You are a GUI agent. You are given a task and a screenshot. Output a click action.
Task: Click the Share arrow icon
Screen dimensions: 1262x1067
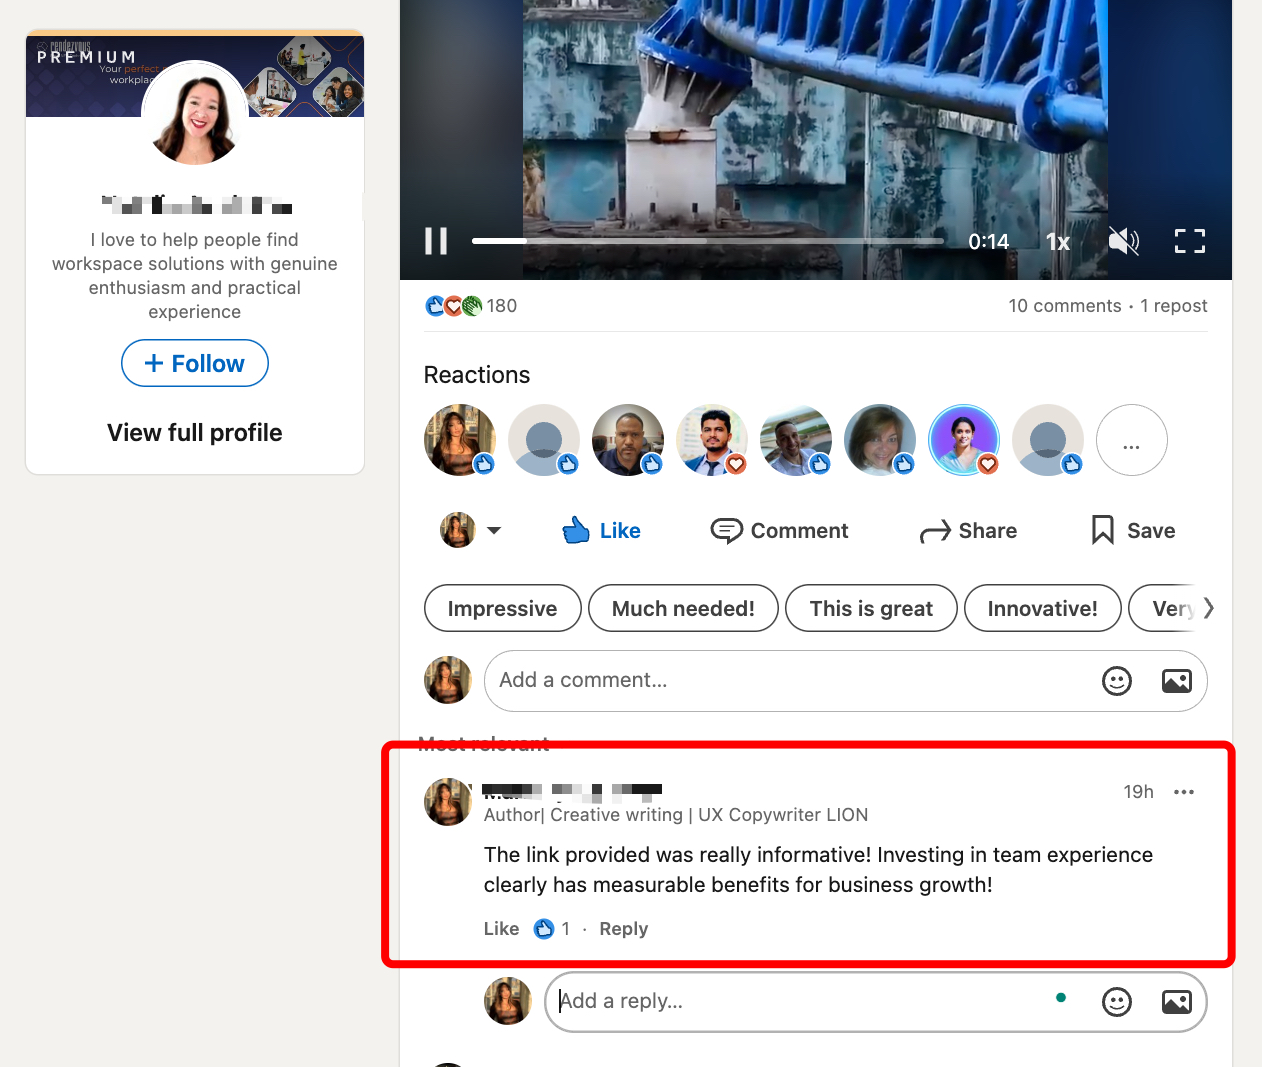[936, 530]
